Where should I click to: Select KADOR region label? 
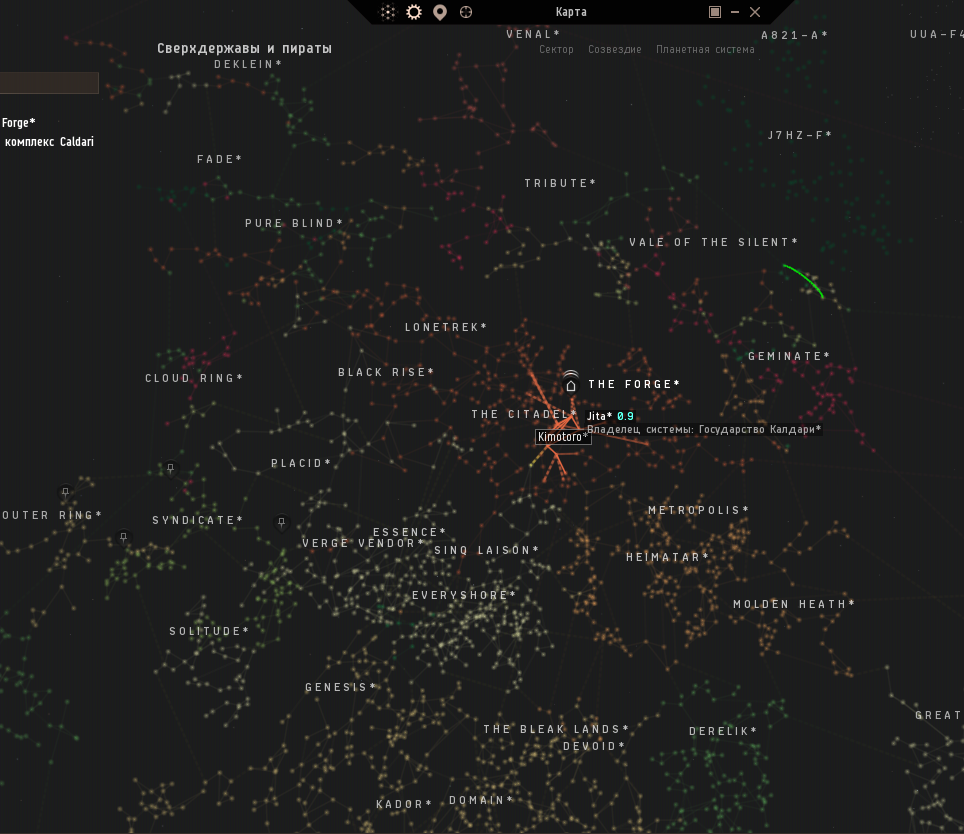[x=404, y=804]
